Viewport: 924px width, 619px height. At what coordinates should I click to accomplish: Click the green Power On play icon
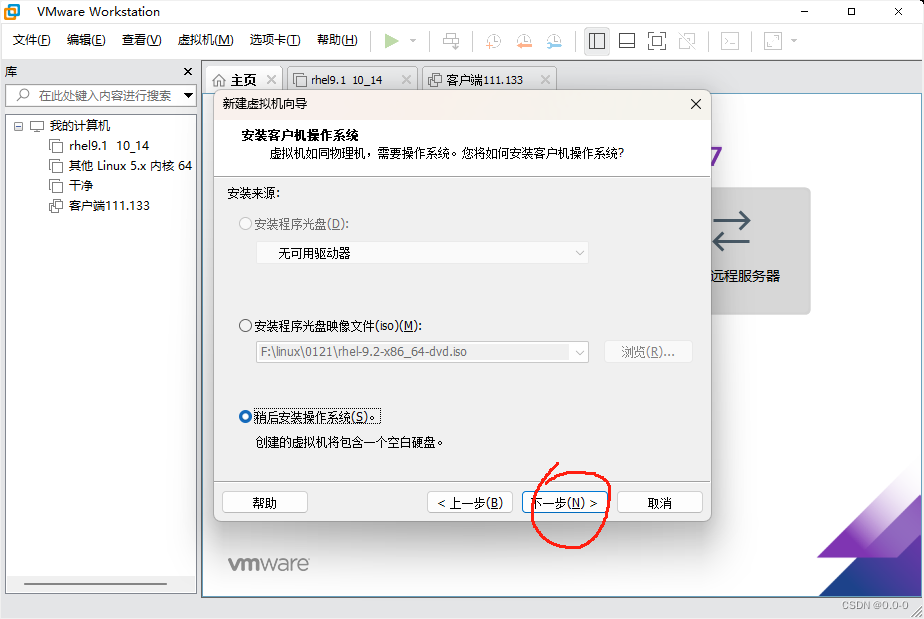click(391, 41)
